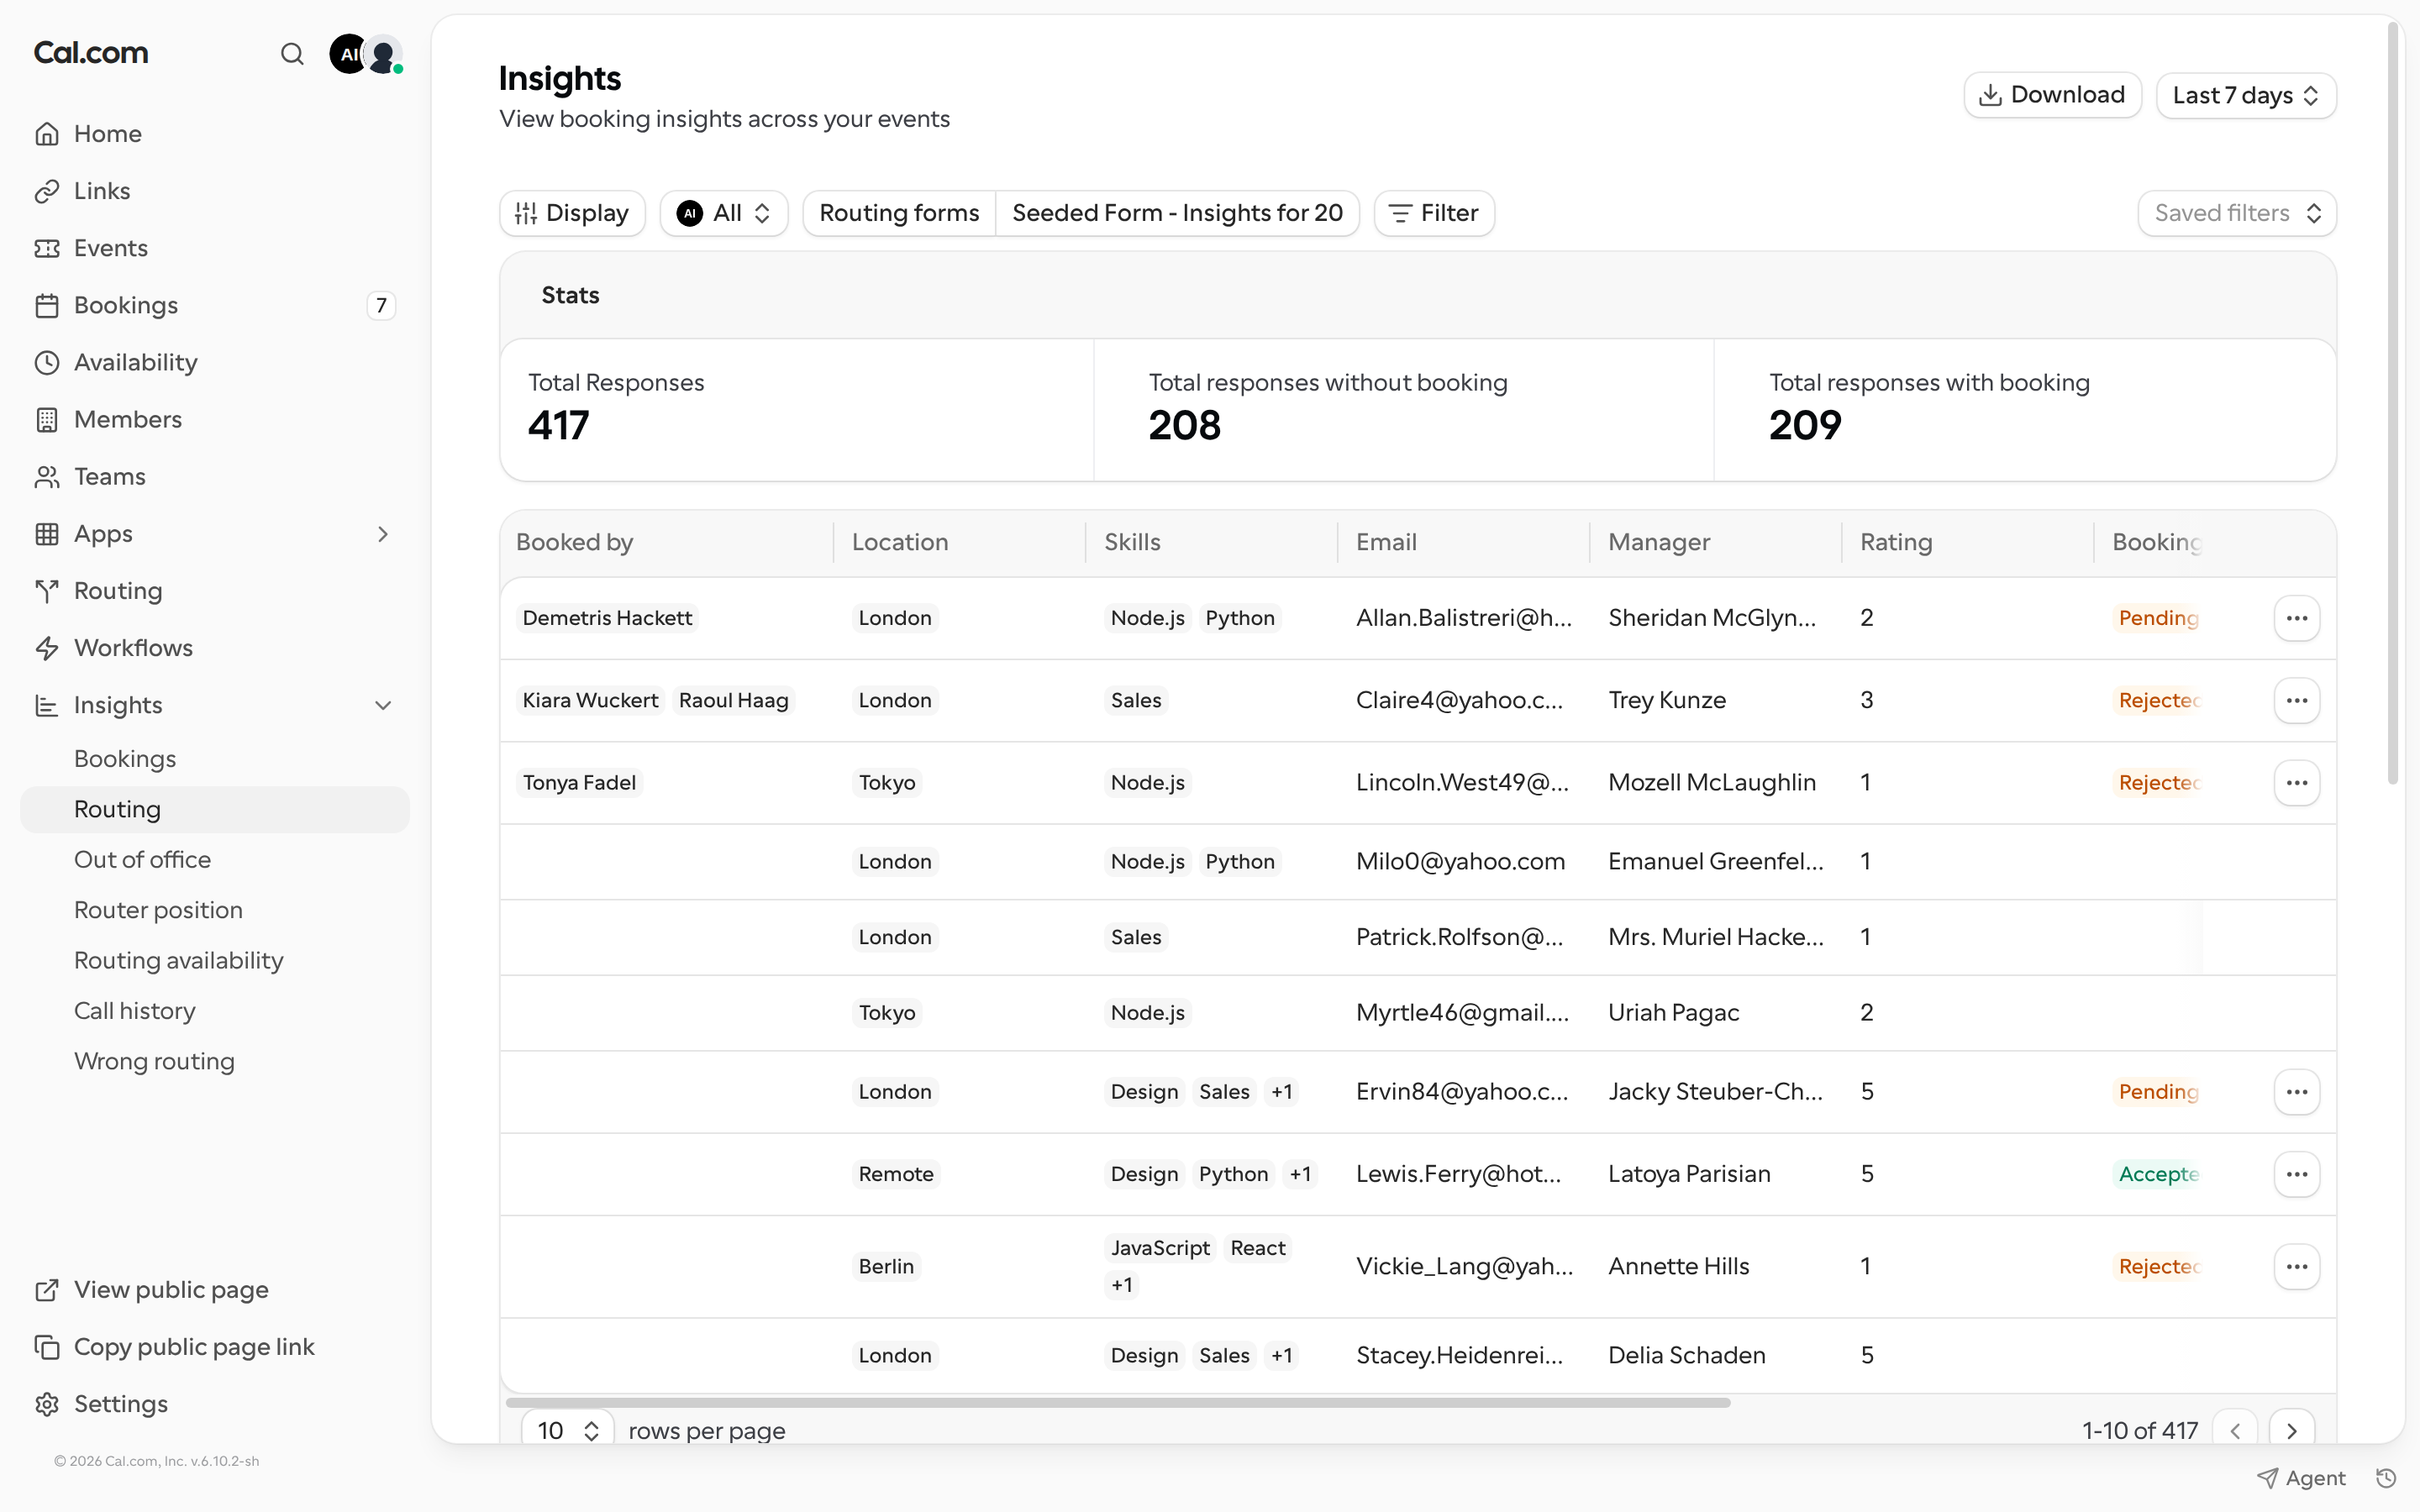Open Call history insights
2420x1512 pixels.
pos(215,1011)
